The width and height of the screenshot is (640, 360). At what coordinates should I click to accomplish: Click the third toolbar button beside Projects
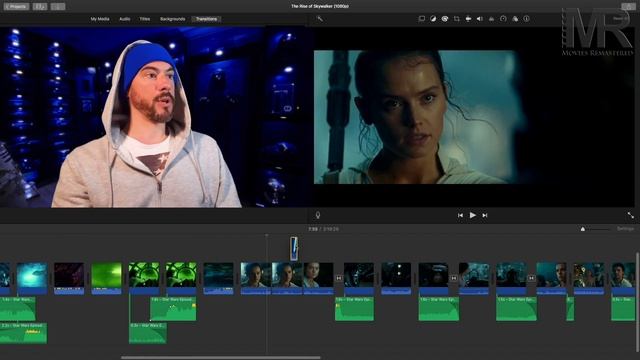[x=58, y=7]
